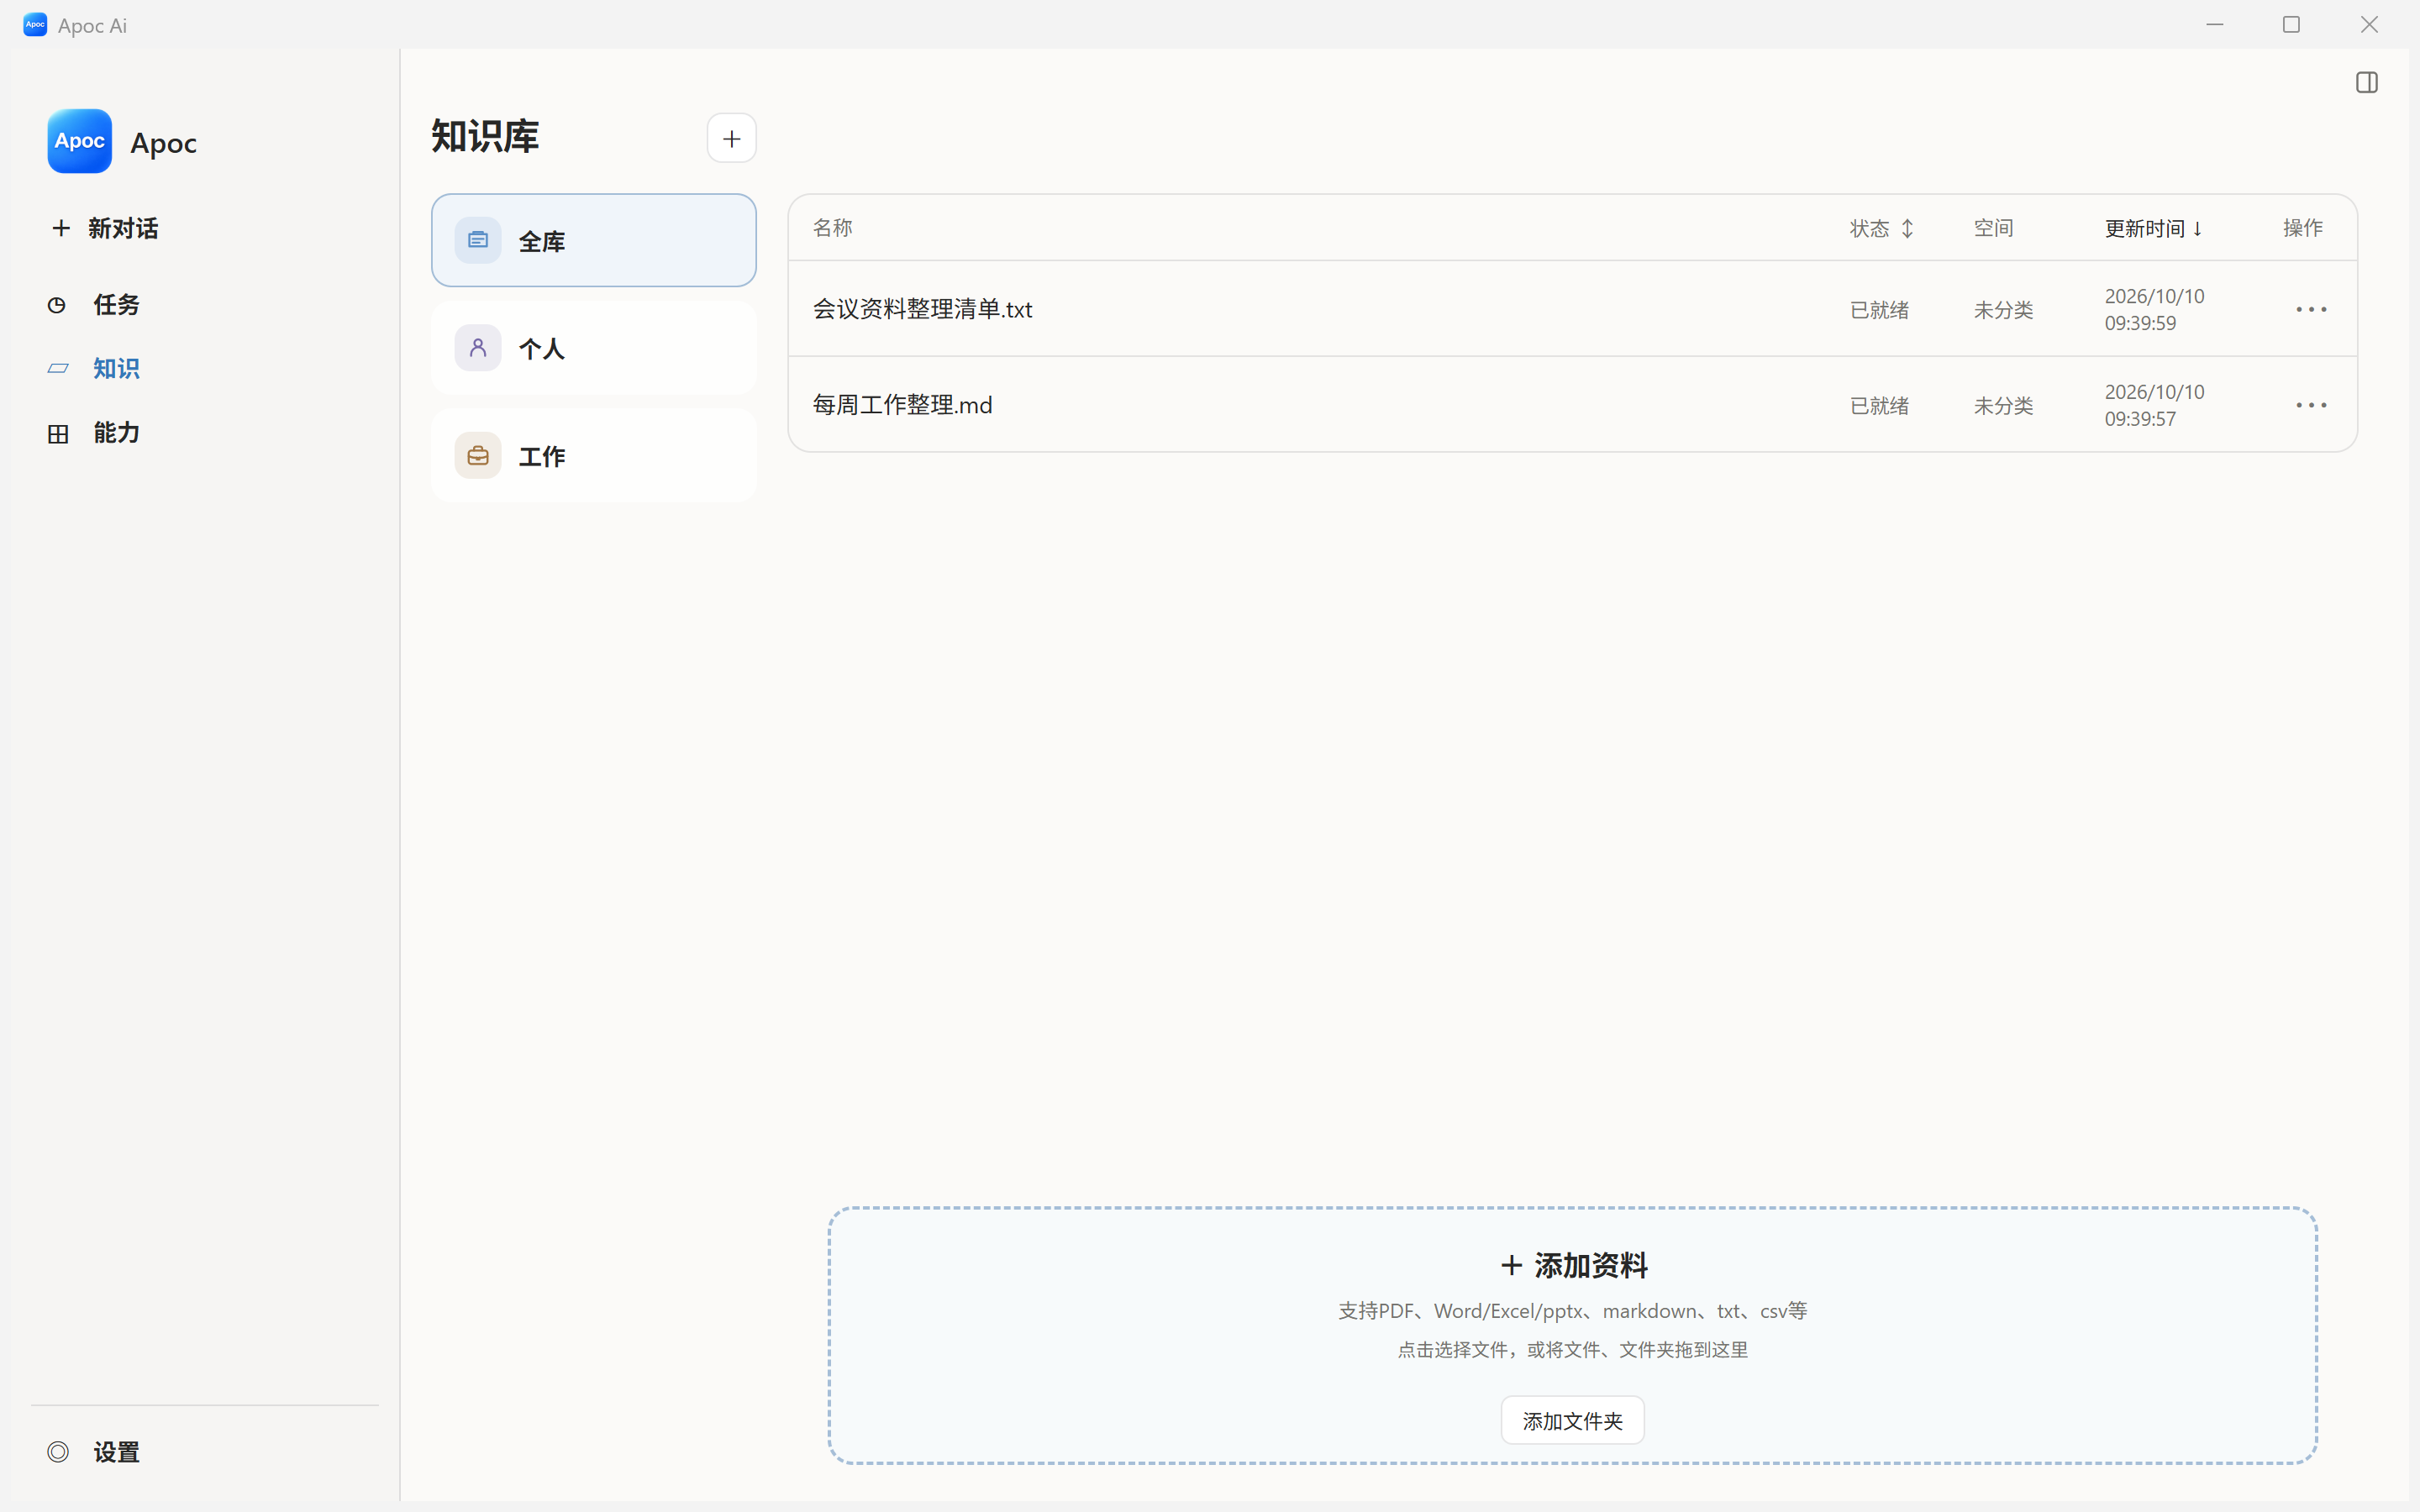
Task: Click the clock icon beside 任务
Action: click(x=57, y=305)
